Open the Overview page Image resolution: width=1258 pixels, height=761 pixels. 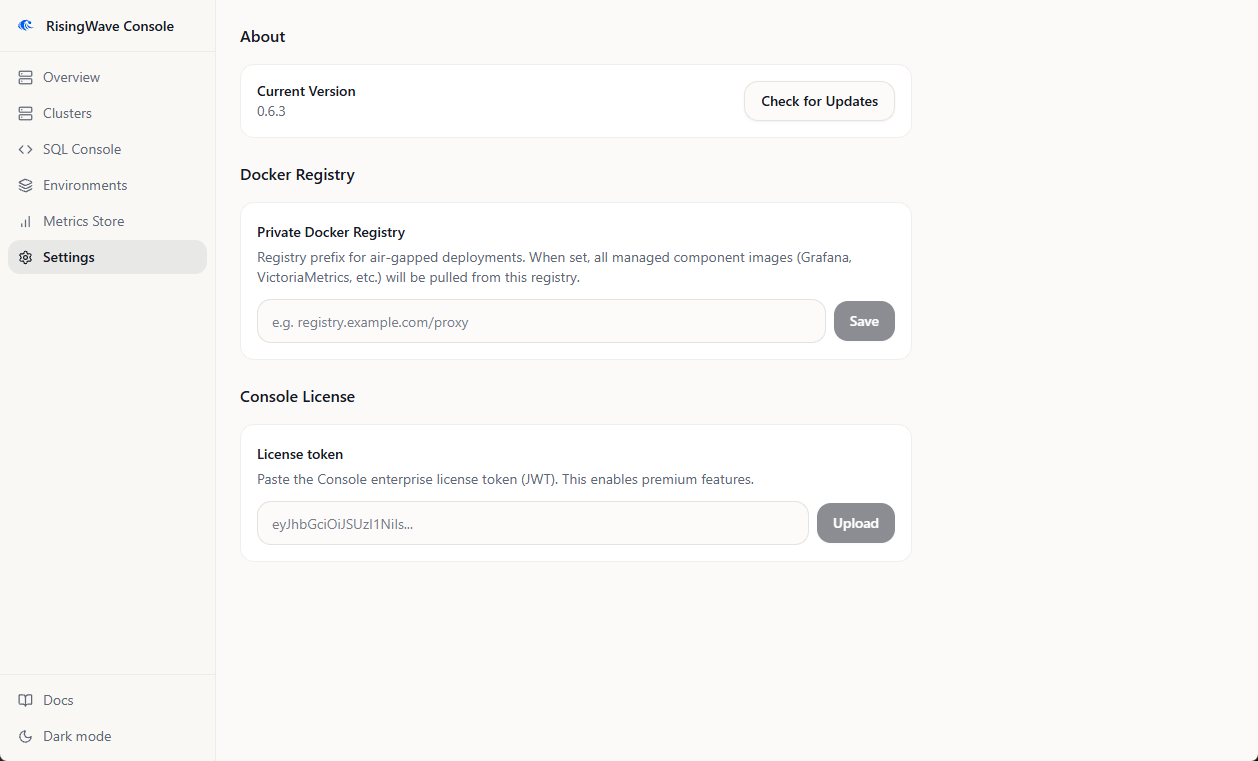tap(107, 77)
